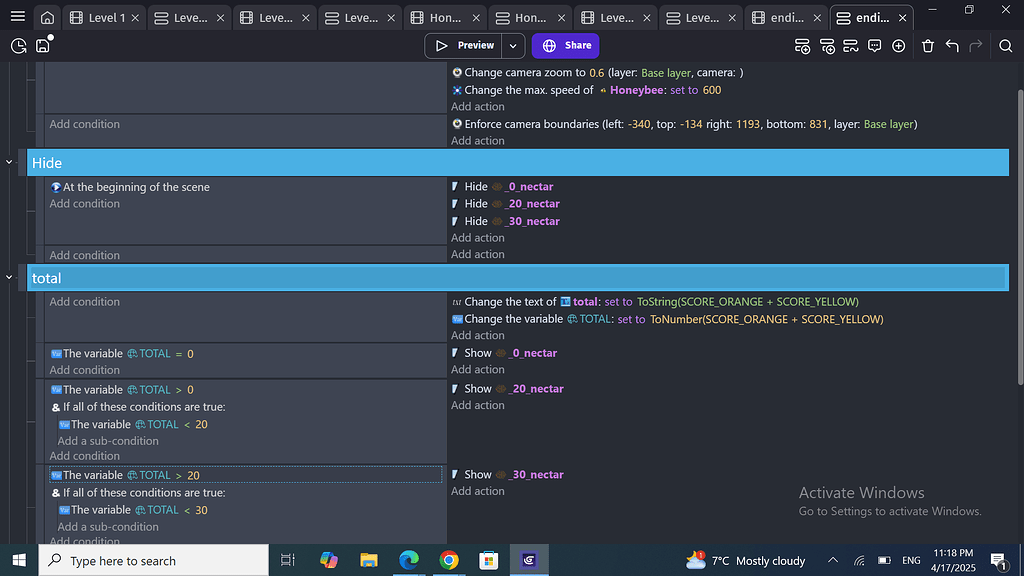Viewport: 1024px width, 576px height.
Task: Open the Preview options dropdown arrow
Action: click(512, 45)
